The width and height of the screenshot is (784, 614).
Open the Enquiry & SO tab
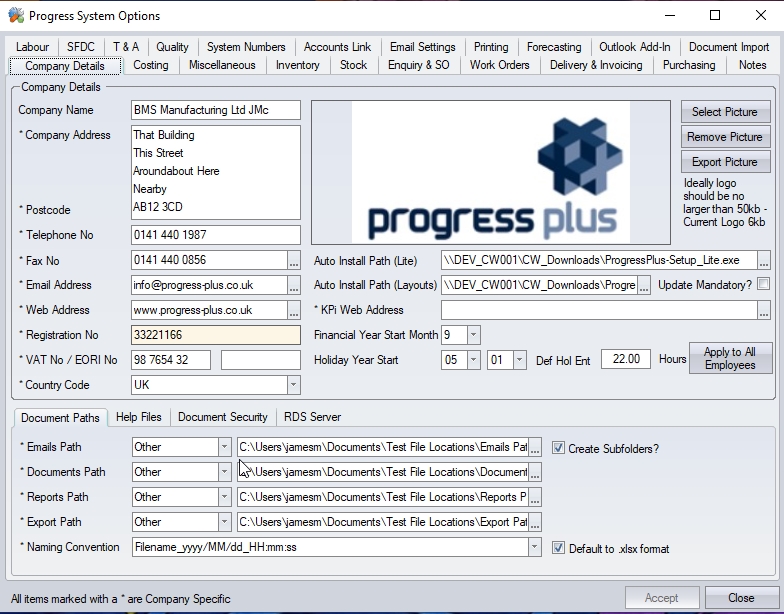pyautogui.click(x=418, y=65)
